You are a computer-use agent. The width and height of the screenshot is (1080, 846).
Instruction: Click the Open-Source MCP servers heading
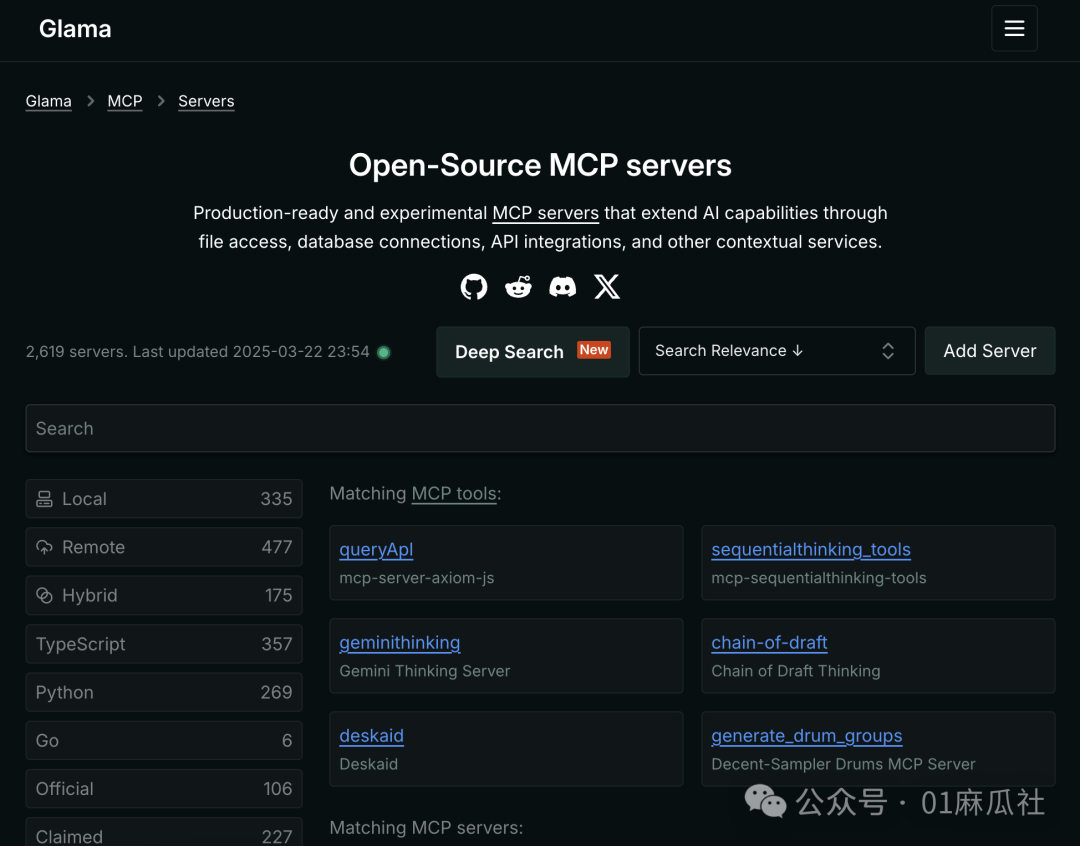click(540, 165)
